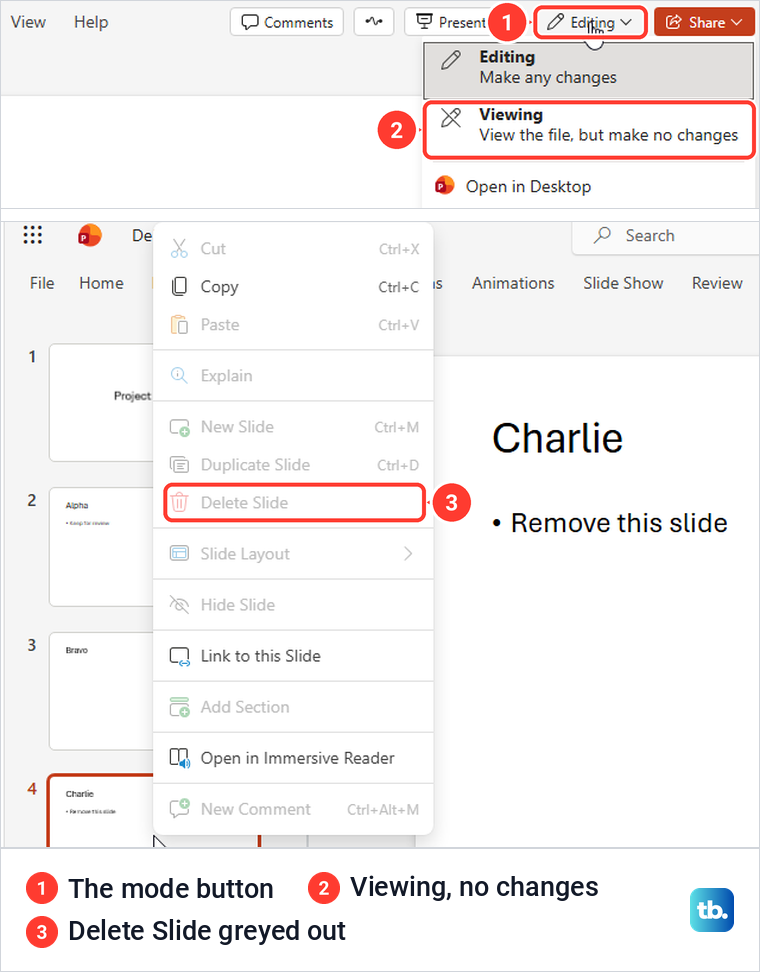Viewport: 760px width, 972px height.
Task: Select slide 4 Charlie thumbnail
Action: click(x=101, y=810)
